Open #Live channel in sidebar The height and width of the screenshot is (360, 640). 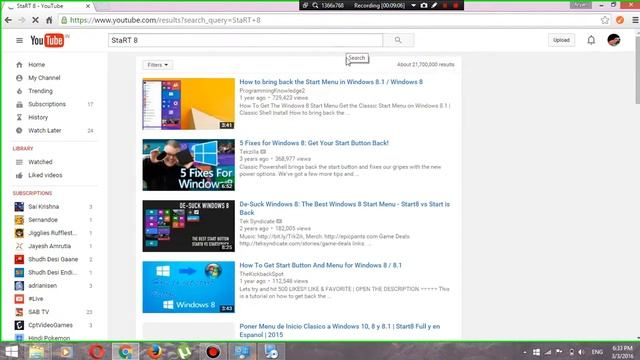(x=36, y=299)
